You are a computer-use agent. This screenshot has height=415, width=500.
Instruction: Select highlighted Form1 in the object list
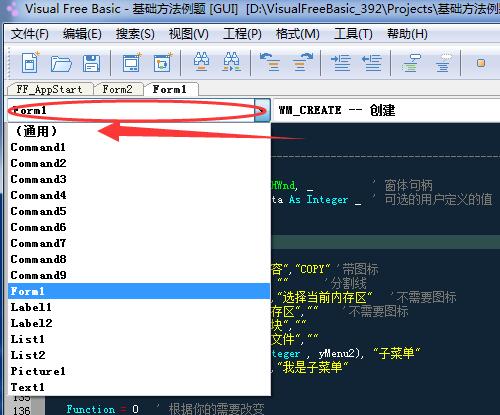tap(139, 291)
